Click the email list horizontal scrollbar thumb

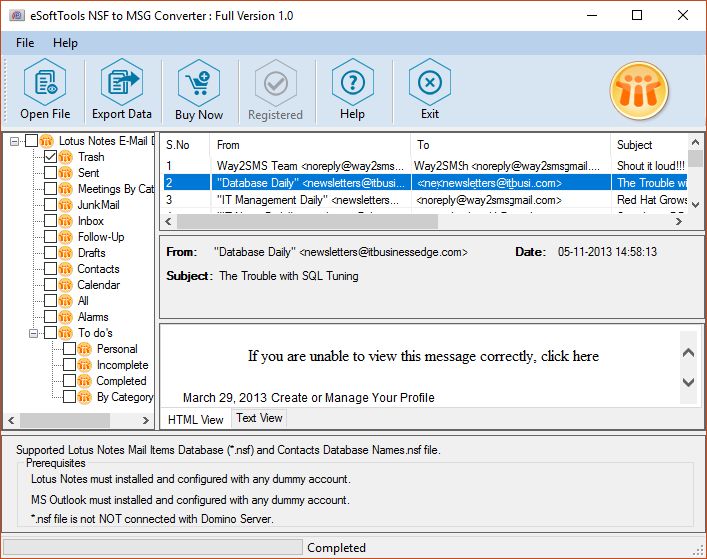pyautogui.click(x=308, y=221)
